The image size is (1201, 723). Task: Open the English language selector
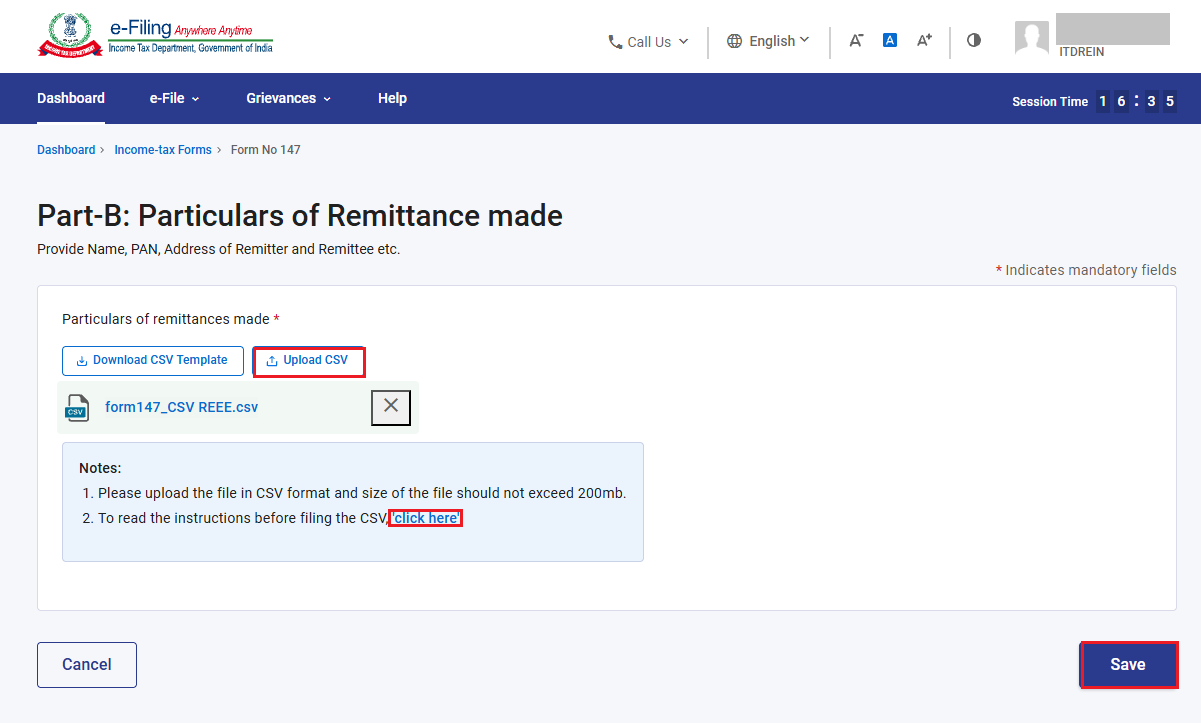click(768, 41)
